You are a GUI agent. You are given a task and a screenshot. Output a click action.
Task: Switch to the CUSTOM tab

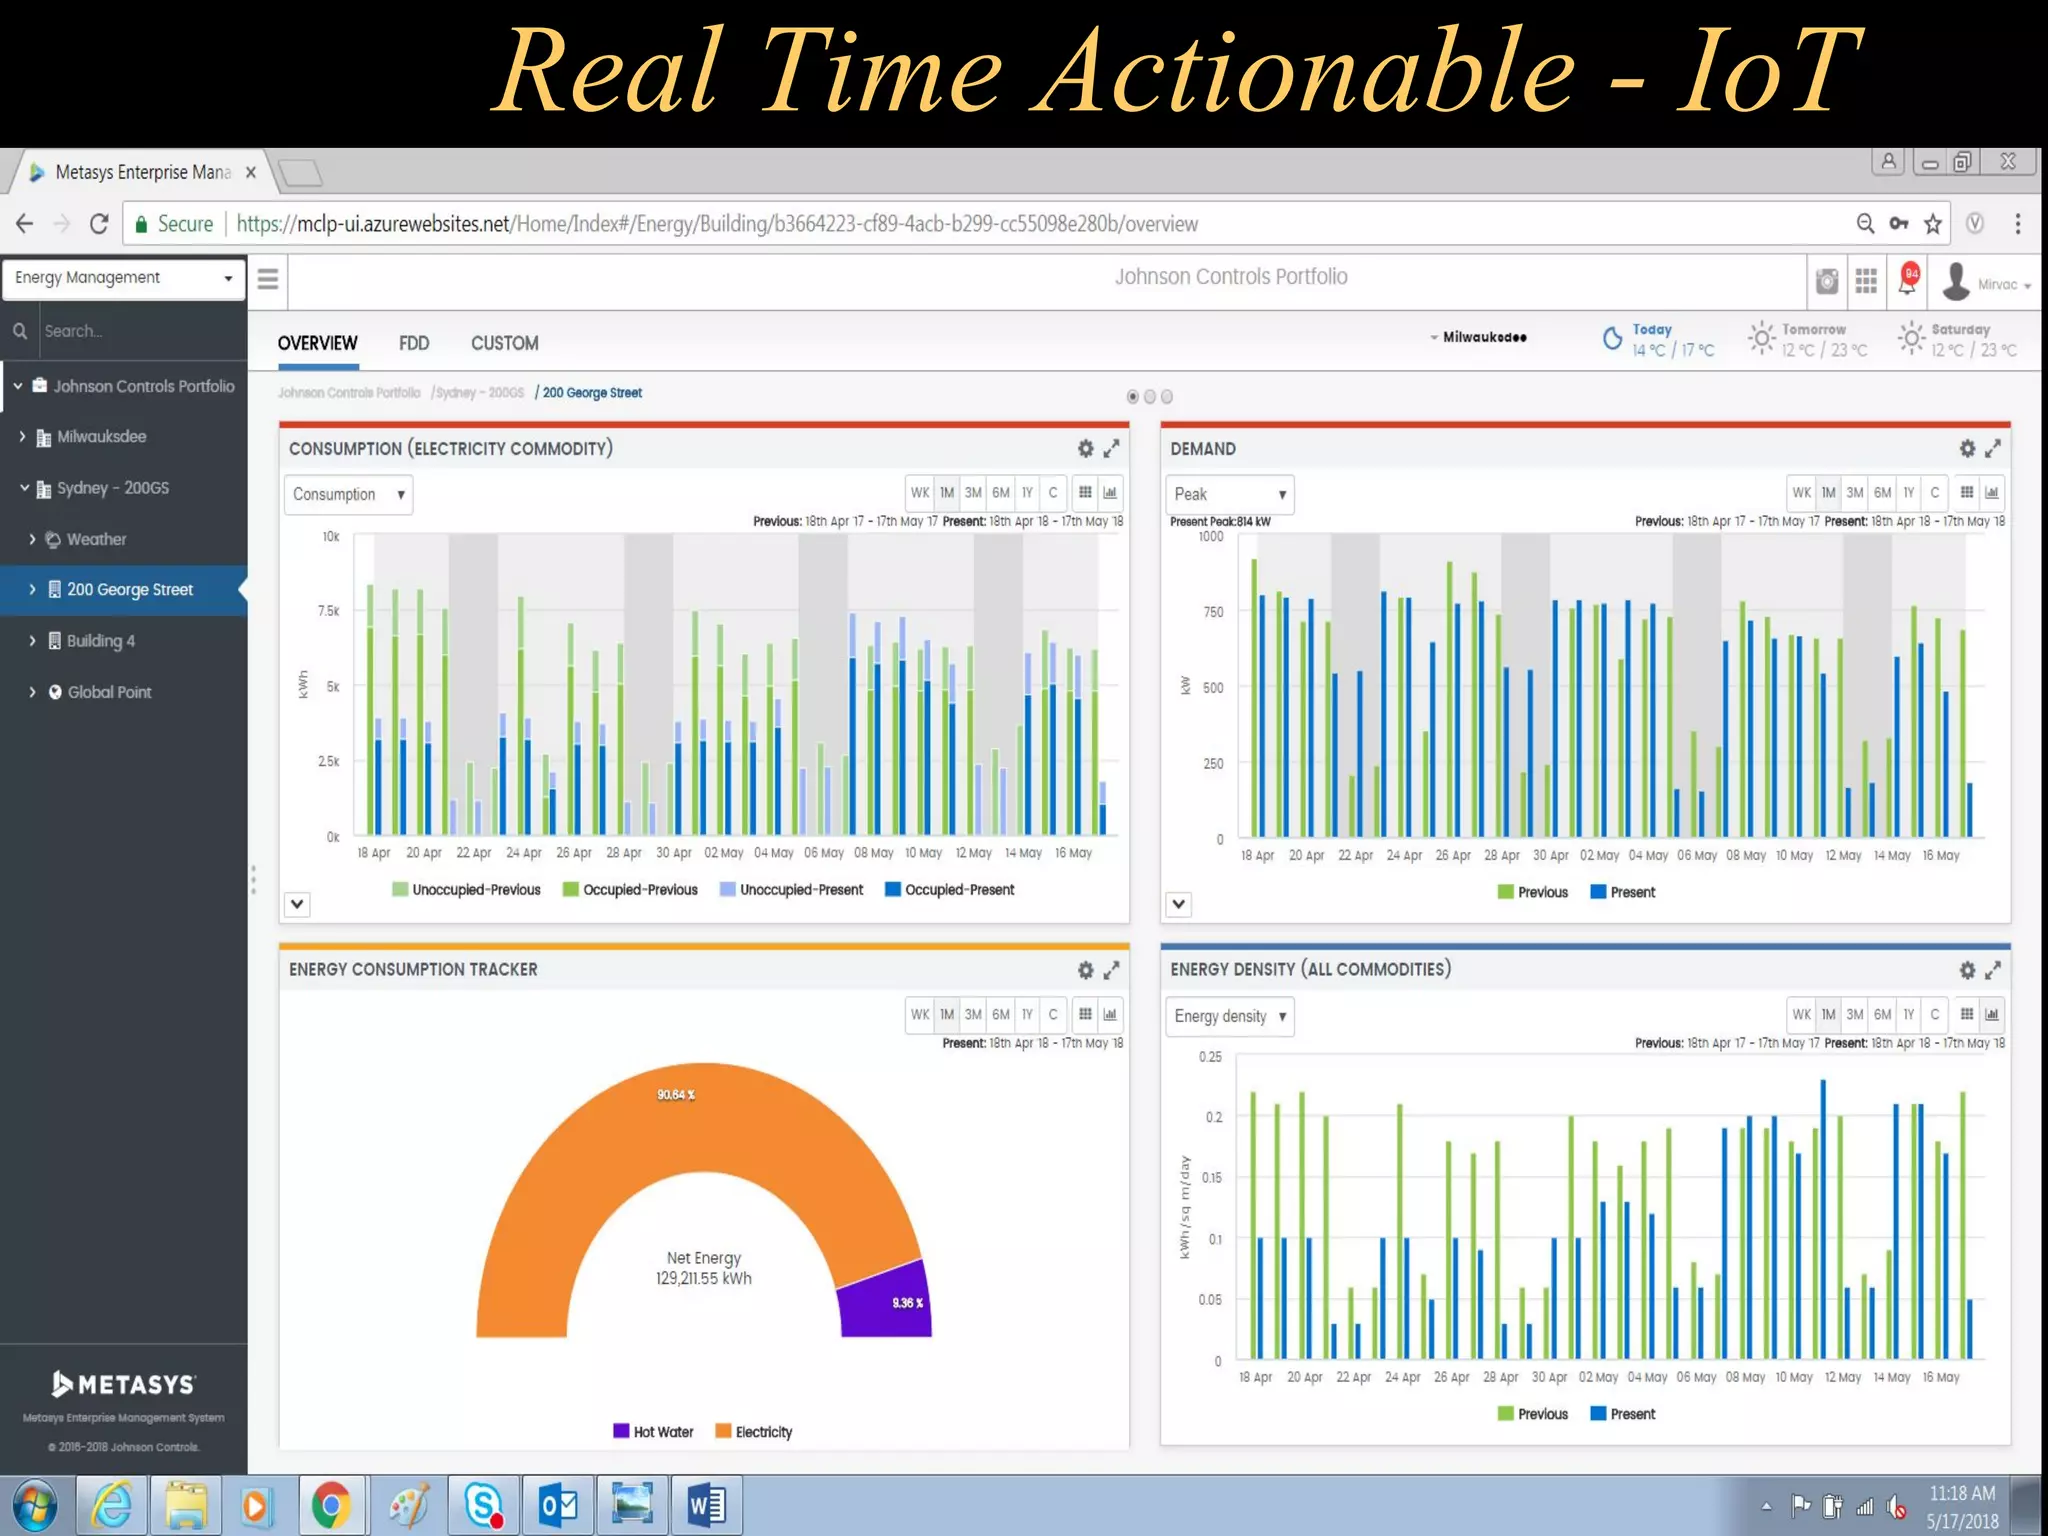point(505,344)
